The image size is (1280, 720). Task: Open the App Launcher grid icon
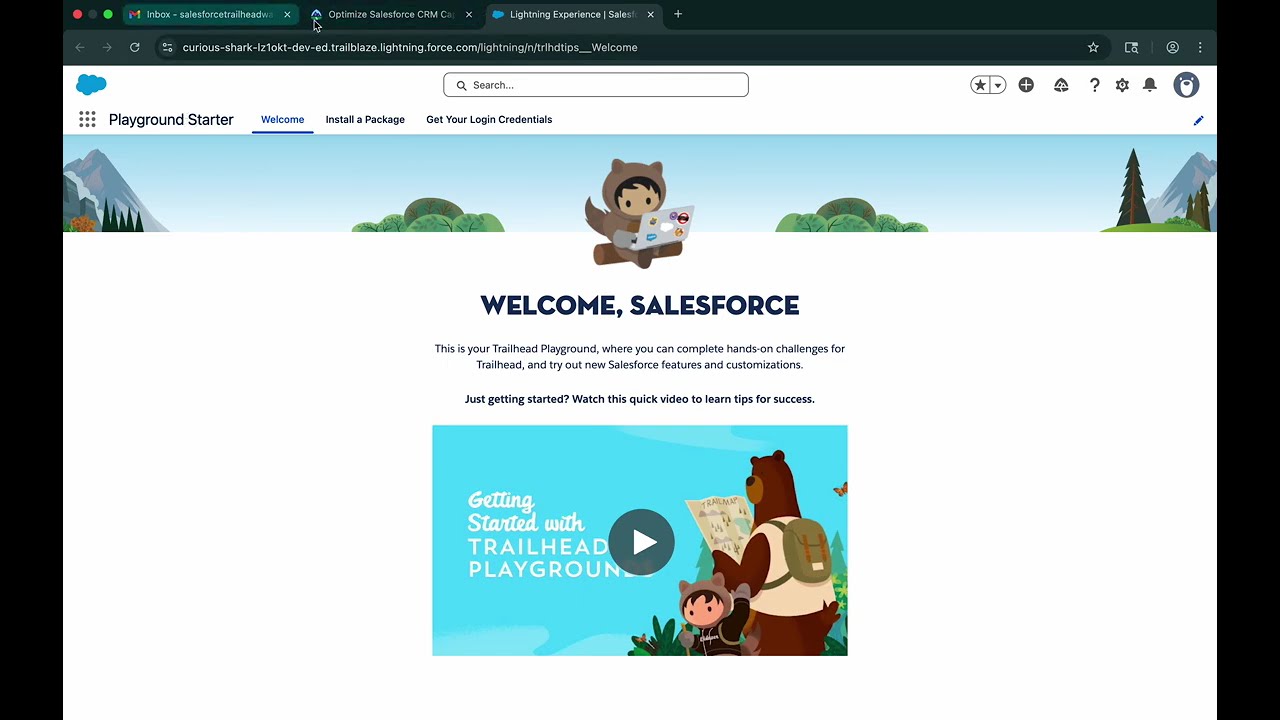[87, 119]
